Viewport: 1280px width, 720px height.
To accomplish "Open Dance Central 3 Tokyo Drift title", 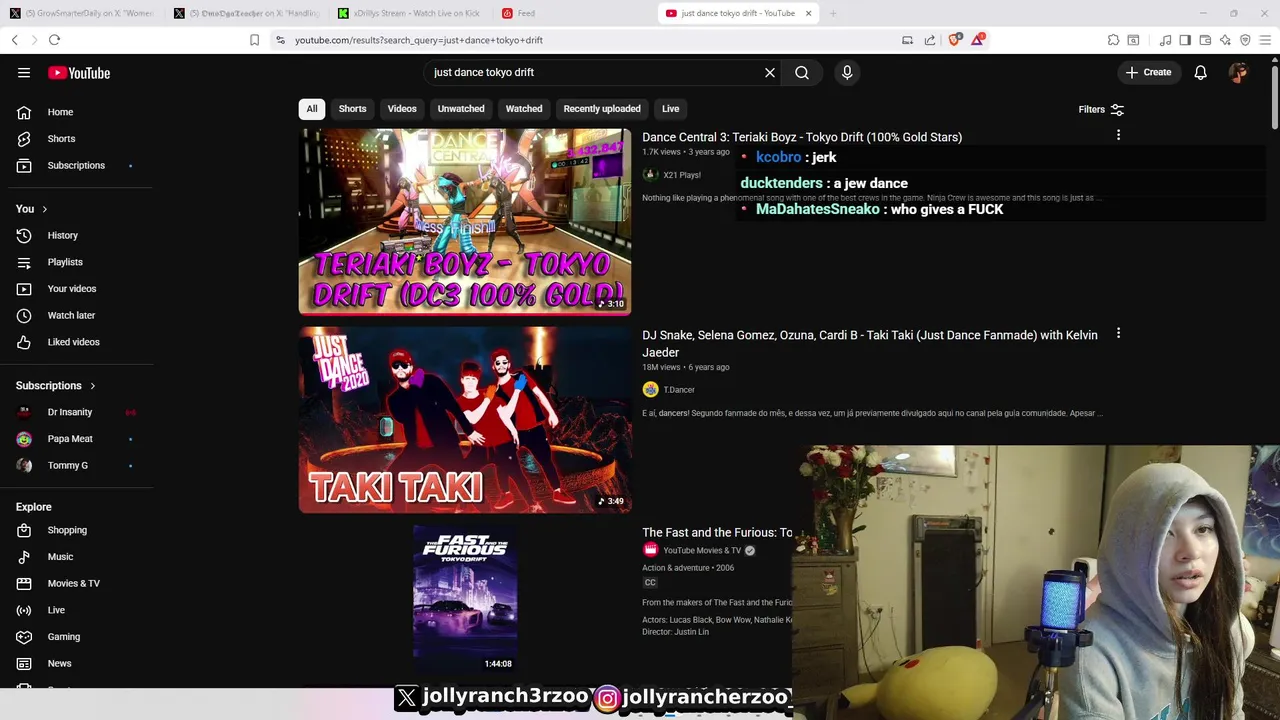I will click(802, 137).
